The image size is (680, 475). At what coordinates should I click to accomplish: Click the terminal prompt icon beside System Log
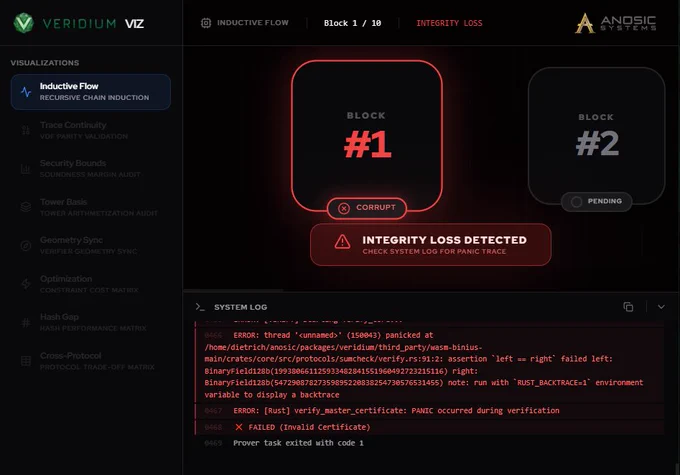200,307
